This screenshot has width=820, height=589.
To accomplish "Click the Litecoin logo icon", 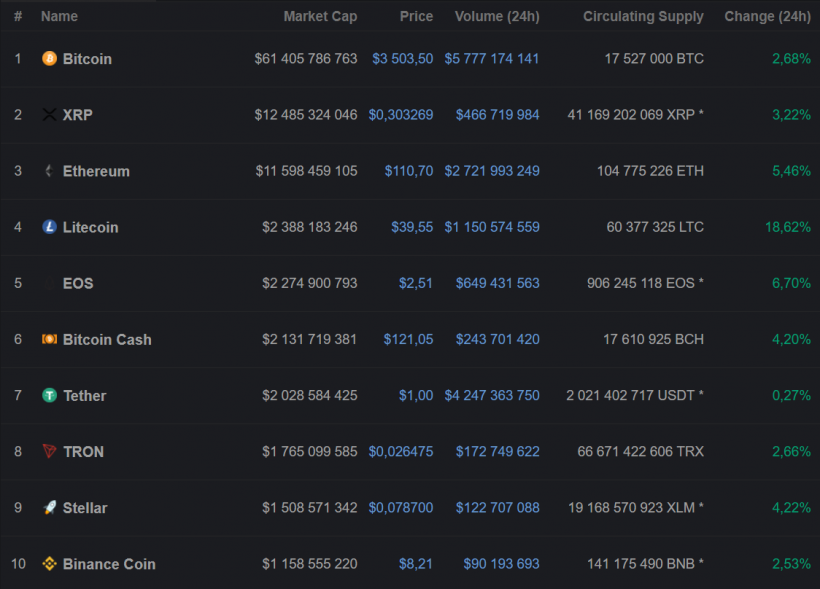I will [x=49, y=227].
